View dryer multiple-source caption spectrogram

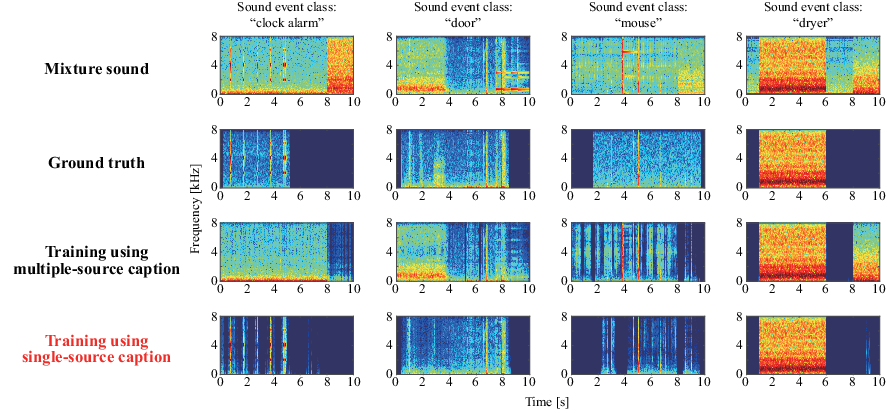[x=813, y=252]
